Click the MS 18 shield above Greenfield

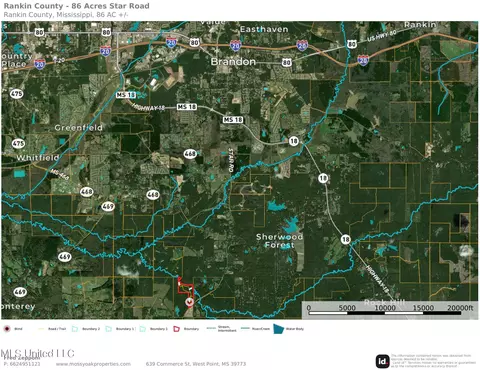(126, 95)
